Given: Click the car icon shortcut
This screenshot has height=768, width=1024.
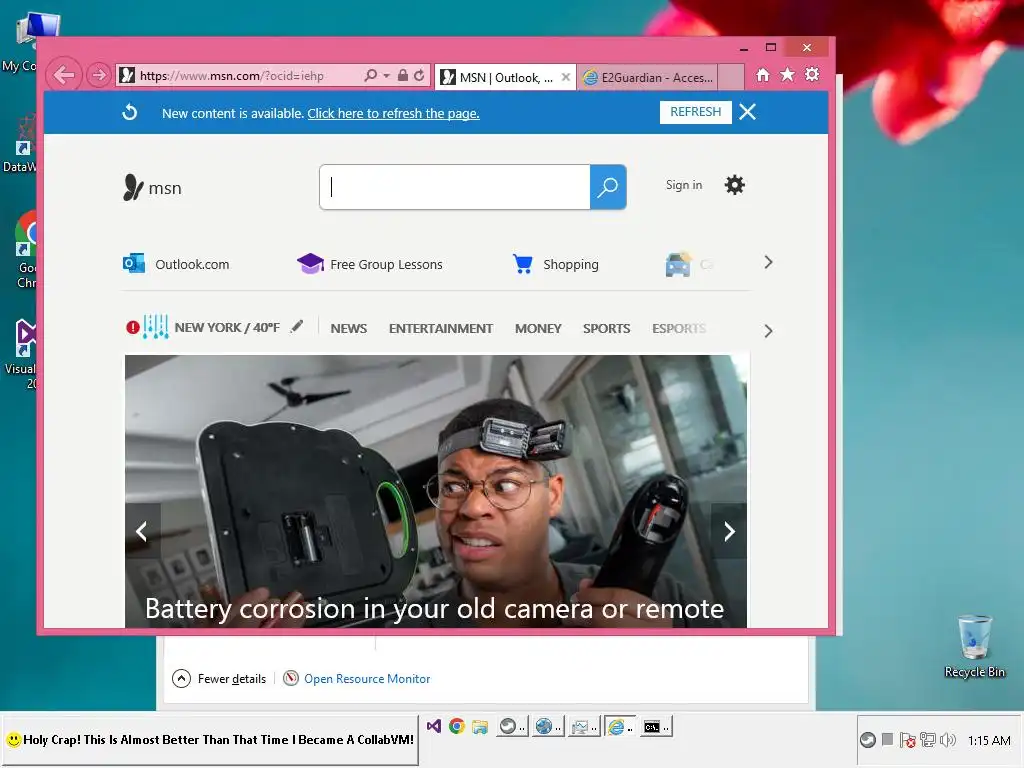Looking at the screenshot, I should 678,264.
